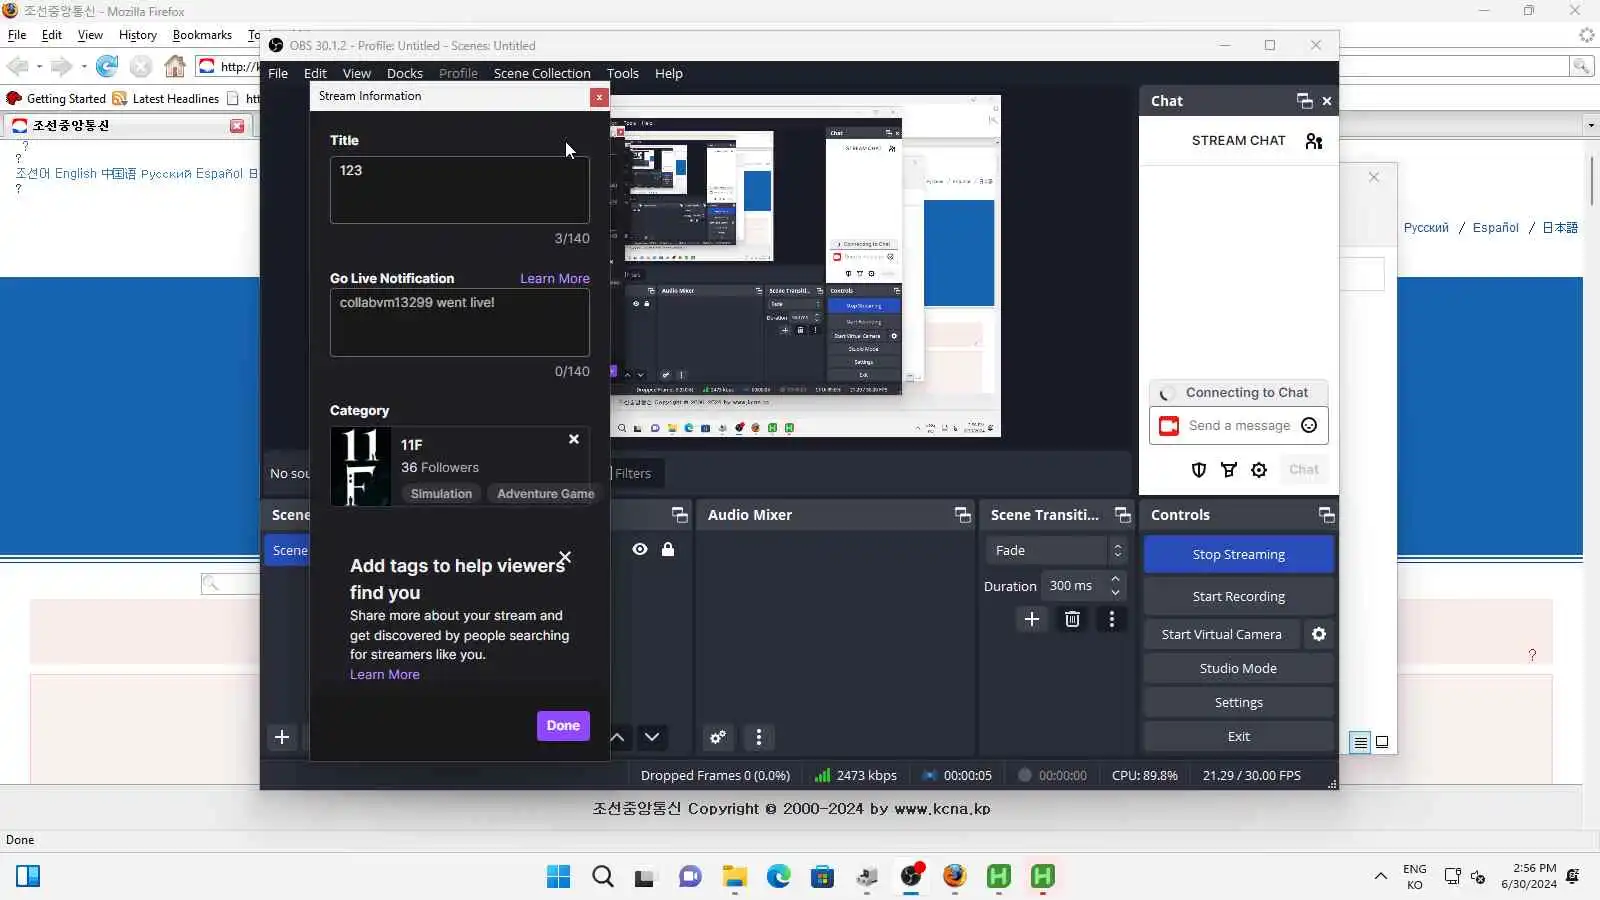Move the selected source down
Viewport: 1600px width, 900px height.
click(x=652, y=737)
